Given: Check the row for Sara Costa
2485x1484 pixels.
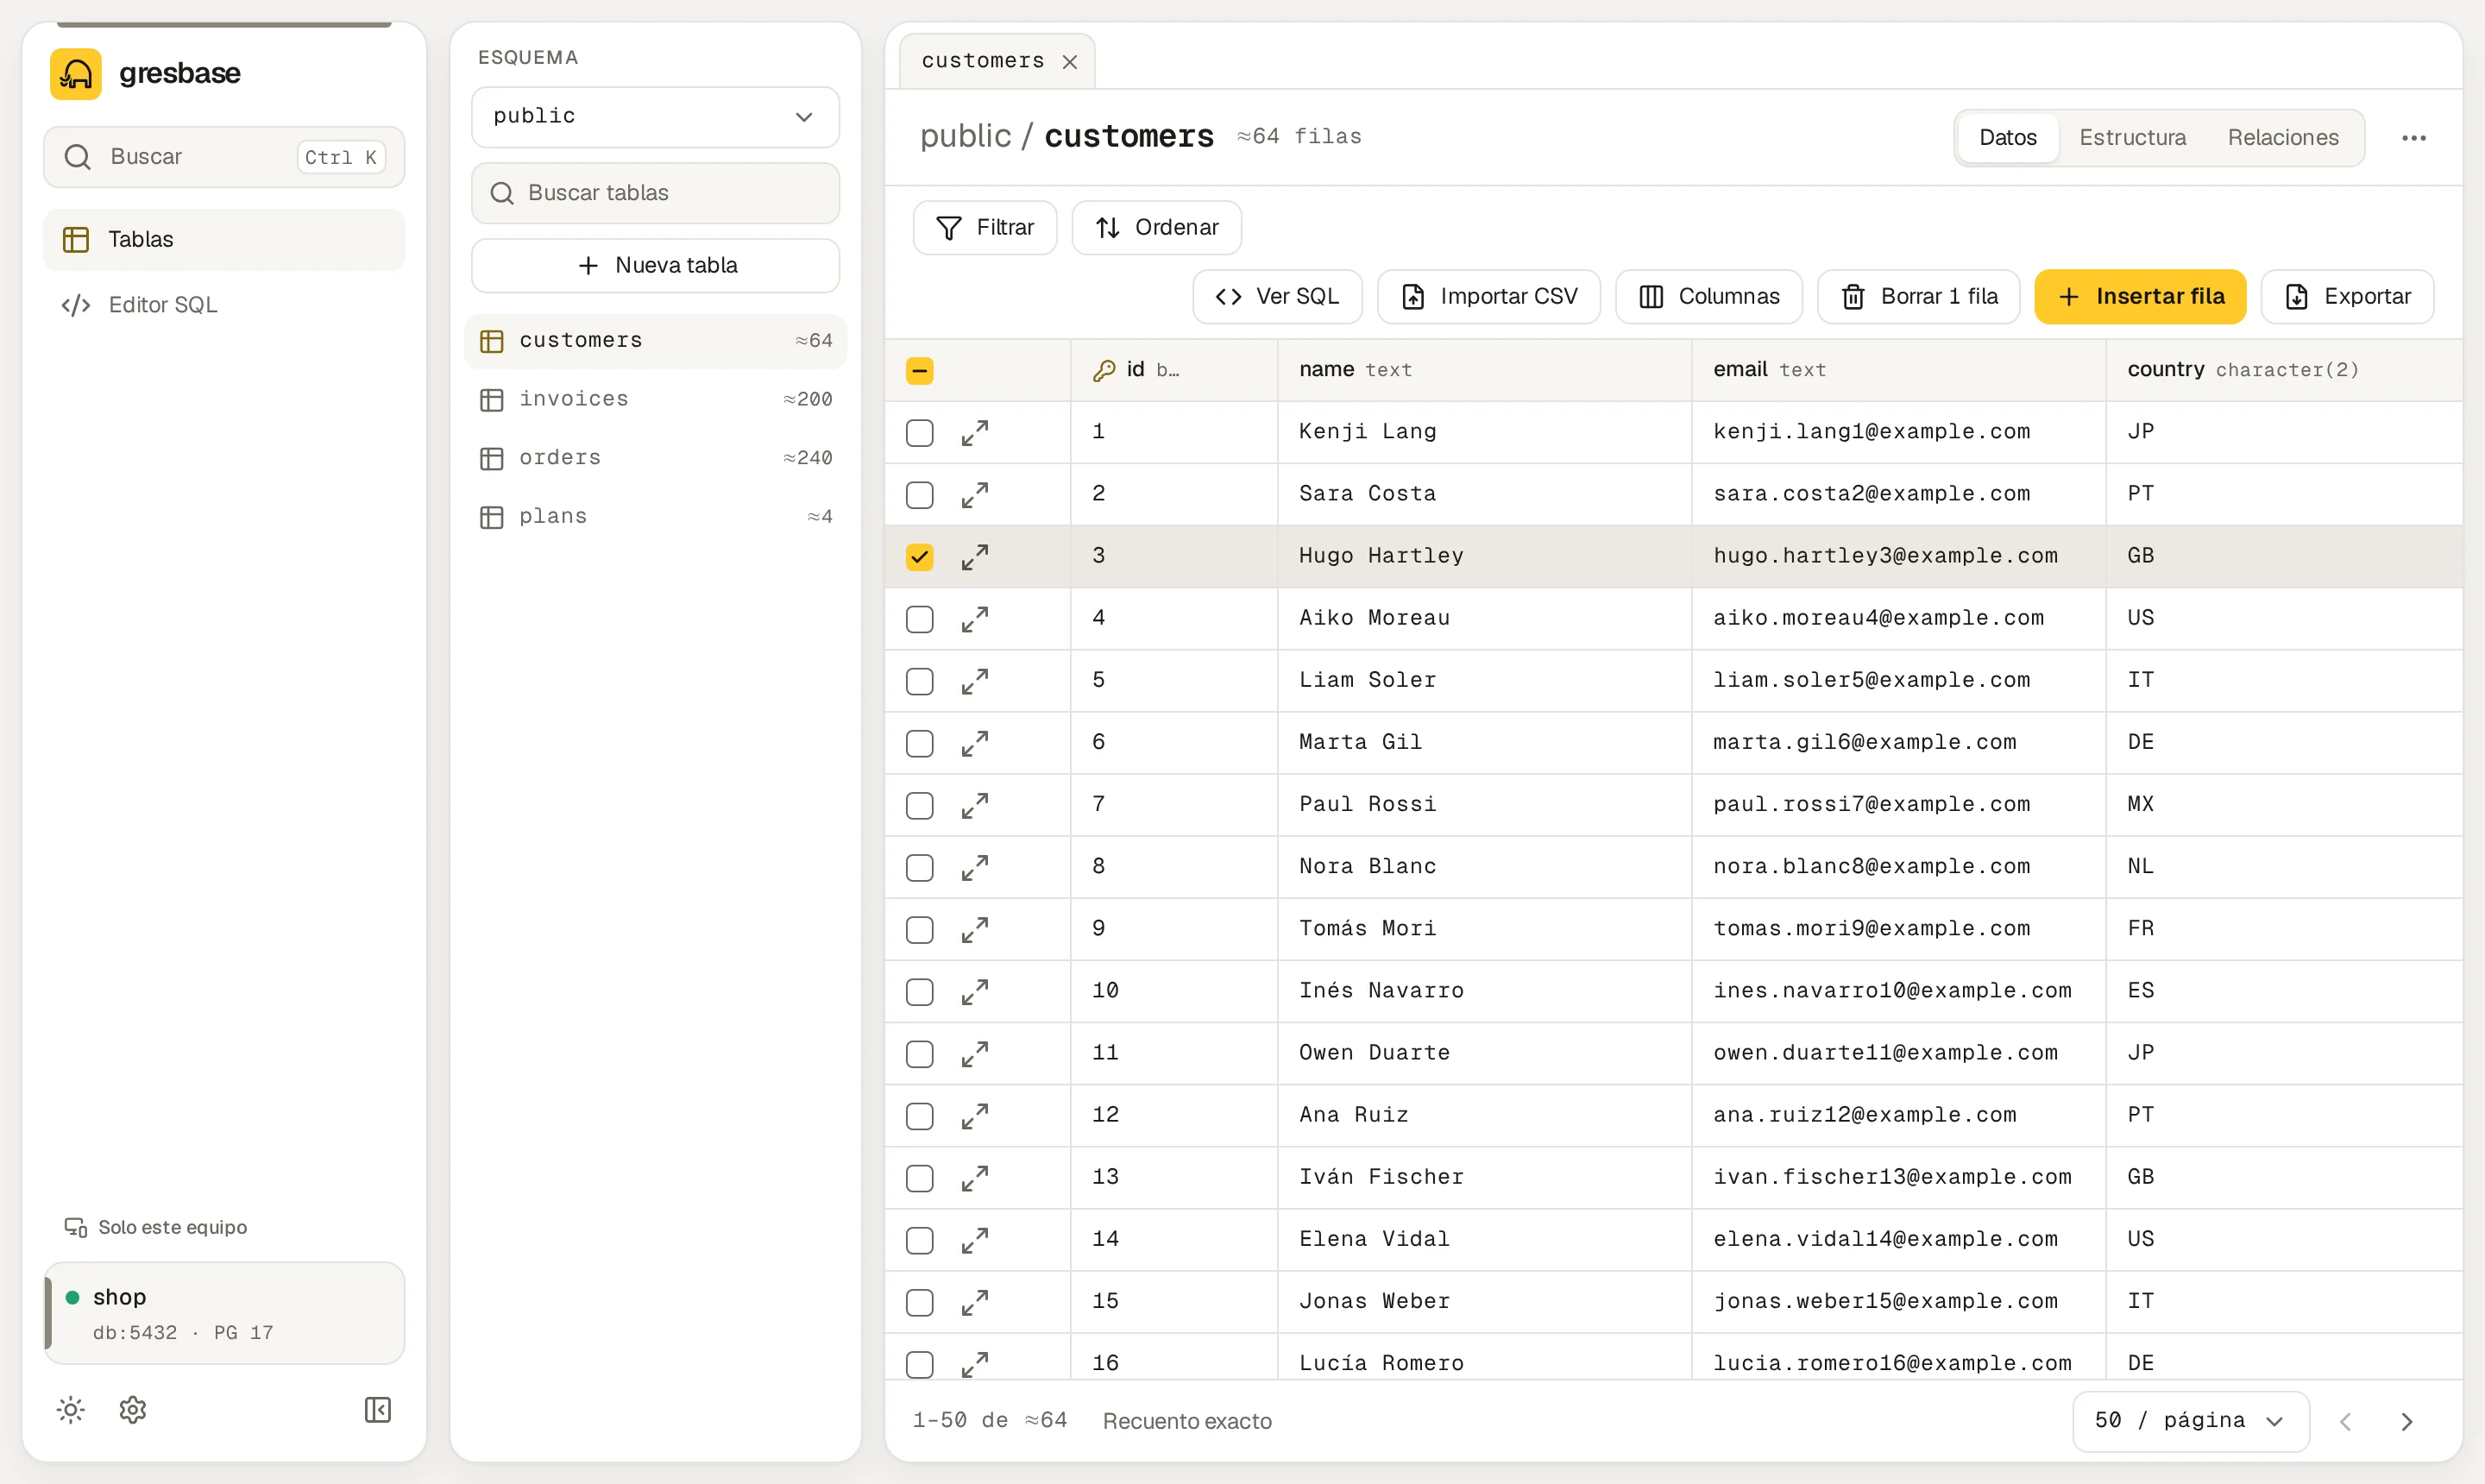Looking at the screenshot, I should pos(919,495).
